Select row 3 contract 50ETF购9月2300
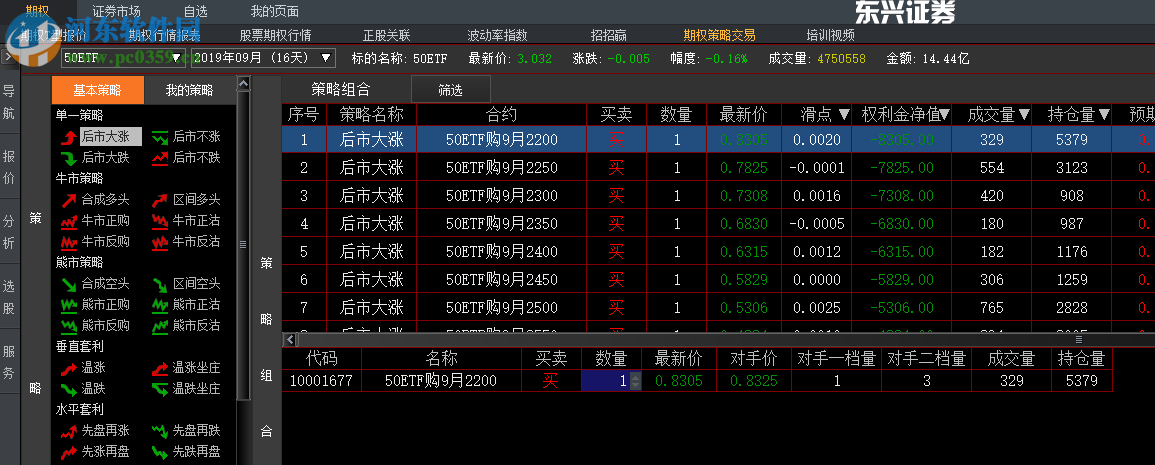This screenshot has width=1155, height=465. [x=502, y=195]
